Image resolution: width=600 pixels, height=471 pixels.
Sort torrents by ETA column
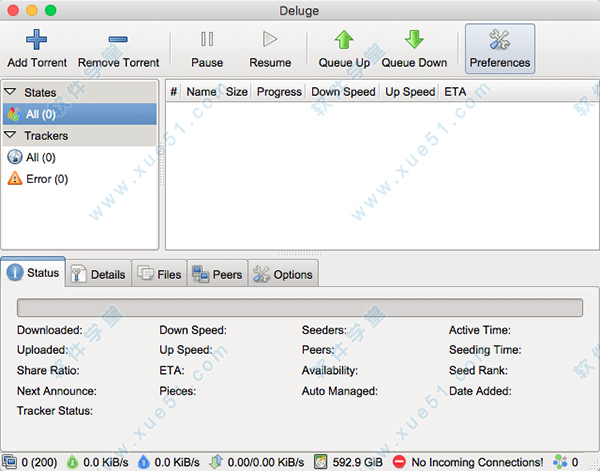point(455,91)
